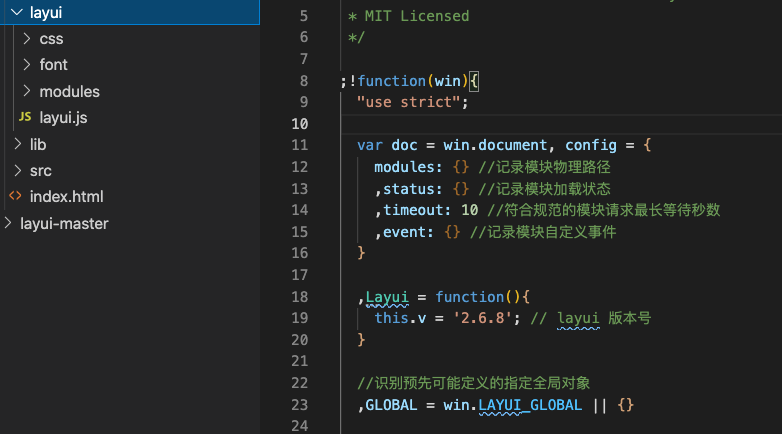782x434 pixels.
Task: Click the closing brace on line 20
Action: 361,340
